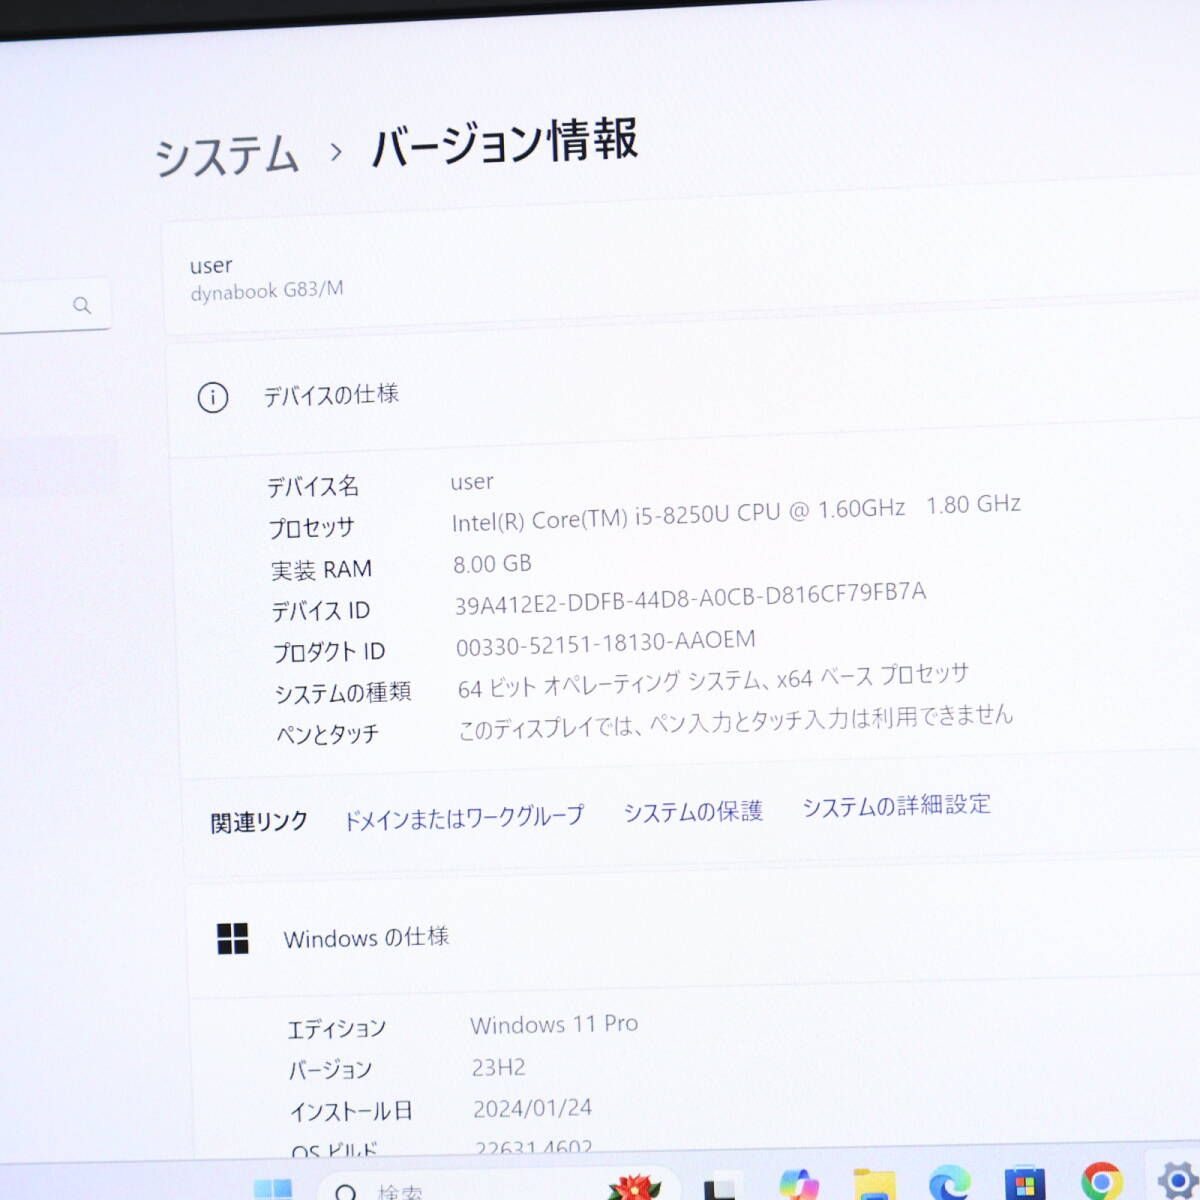Click the poinsettia flower icon in taskbar search

point(634,1188)
